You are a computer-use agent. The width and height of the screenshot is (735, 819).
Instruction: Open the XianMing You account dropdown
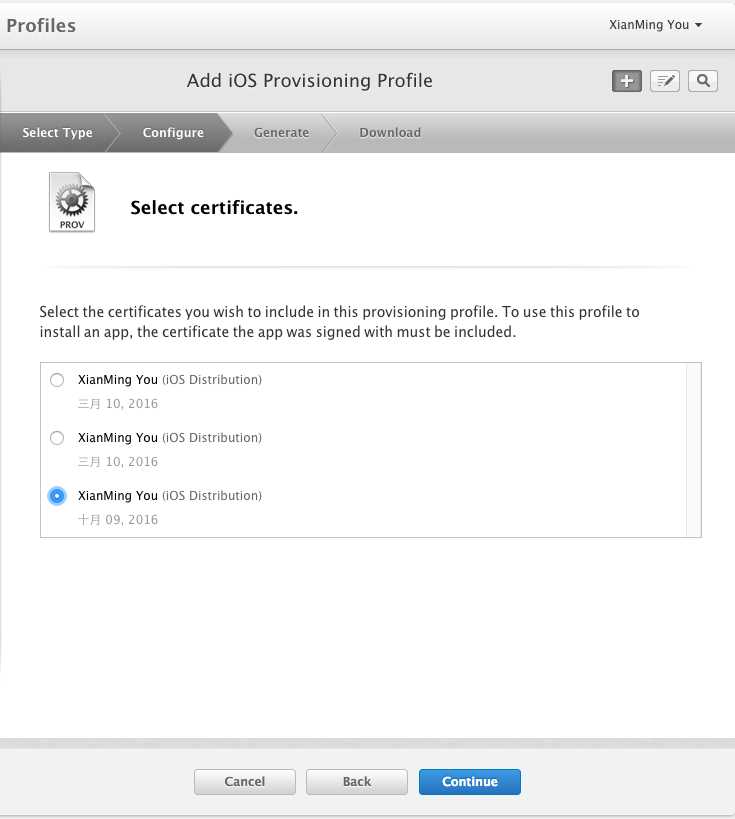(655, 25)
